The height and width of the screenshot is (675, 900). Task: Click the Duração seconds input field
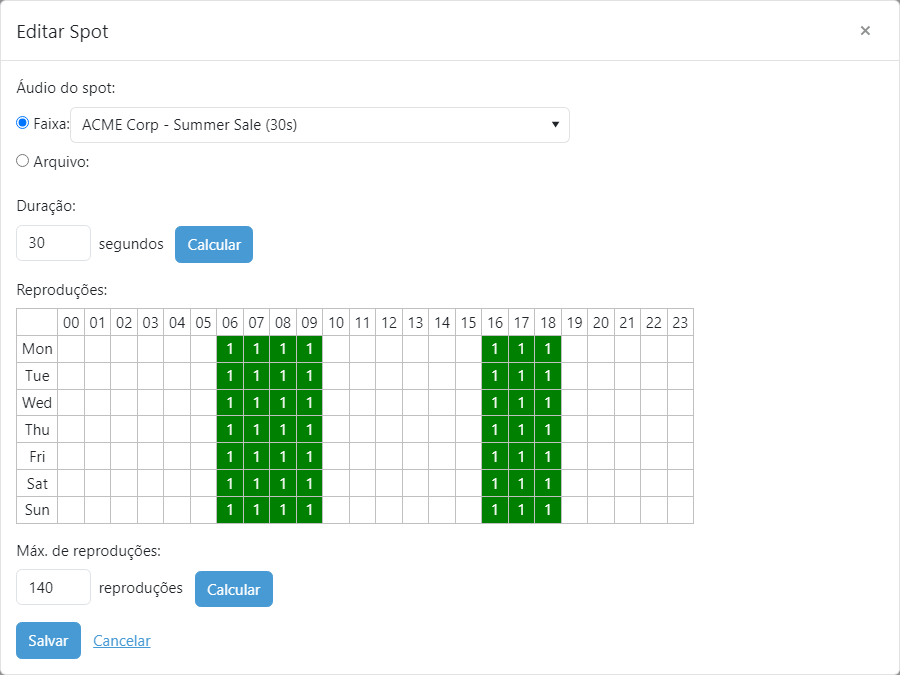(x=53, y=243)
